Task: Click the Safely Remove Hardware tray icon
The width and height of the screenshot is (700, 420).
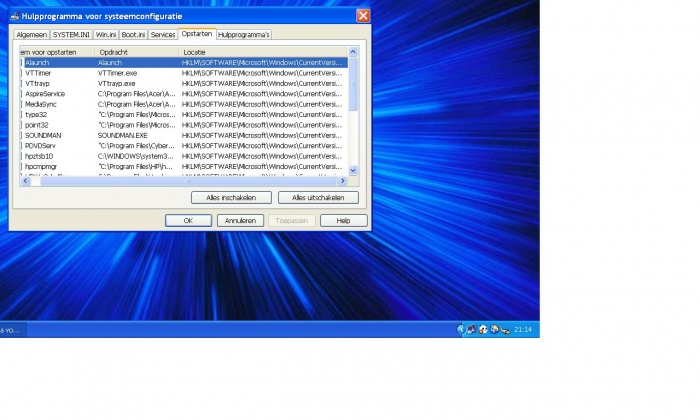Action: (505, 330)
